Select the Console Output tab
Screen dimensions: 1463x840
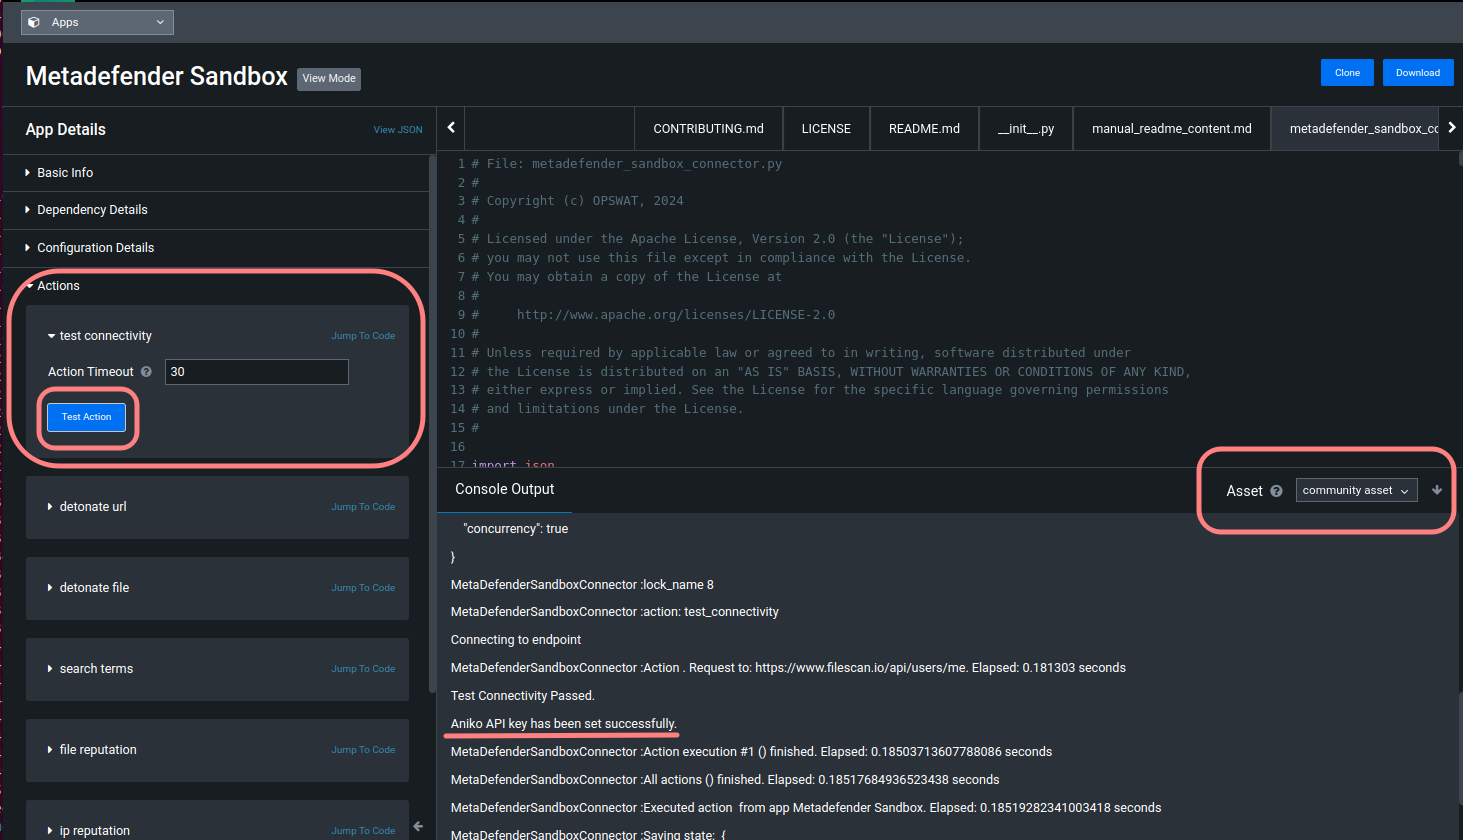(504, 489)
